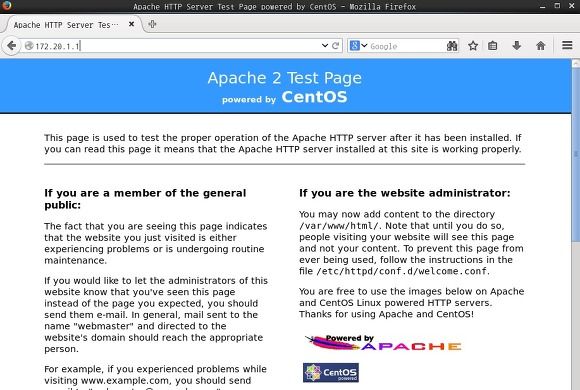Screen dimensions: 580x390
Task: Open the Google search engine selector dropdown
Action: point(358,46)
